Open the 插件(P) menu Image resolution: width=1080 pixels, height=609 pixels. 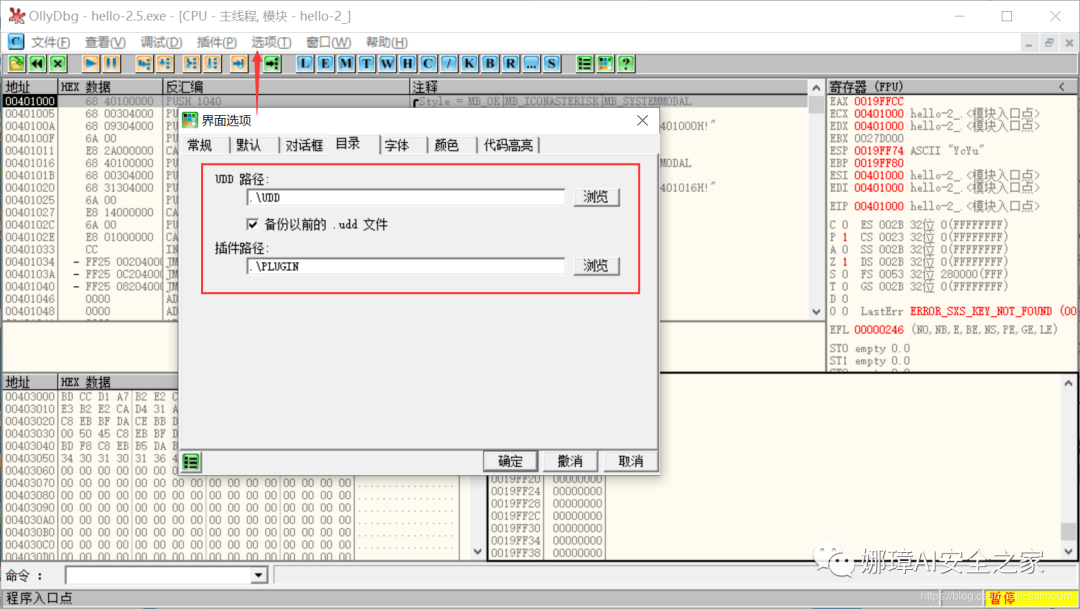pyautogui.click(x=216, y=42)
